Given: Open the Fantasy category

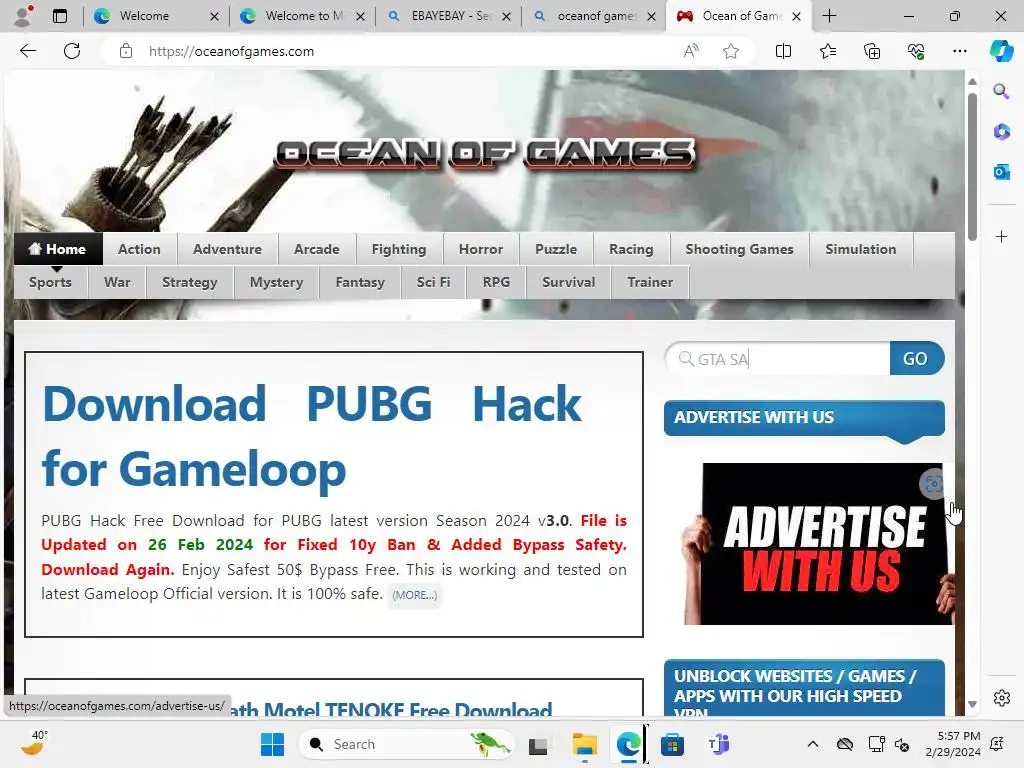Looking at the screenshot, I should 360,282.
